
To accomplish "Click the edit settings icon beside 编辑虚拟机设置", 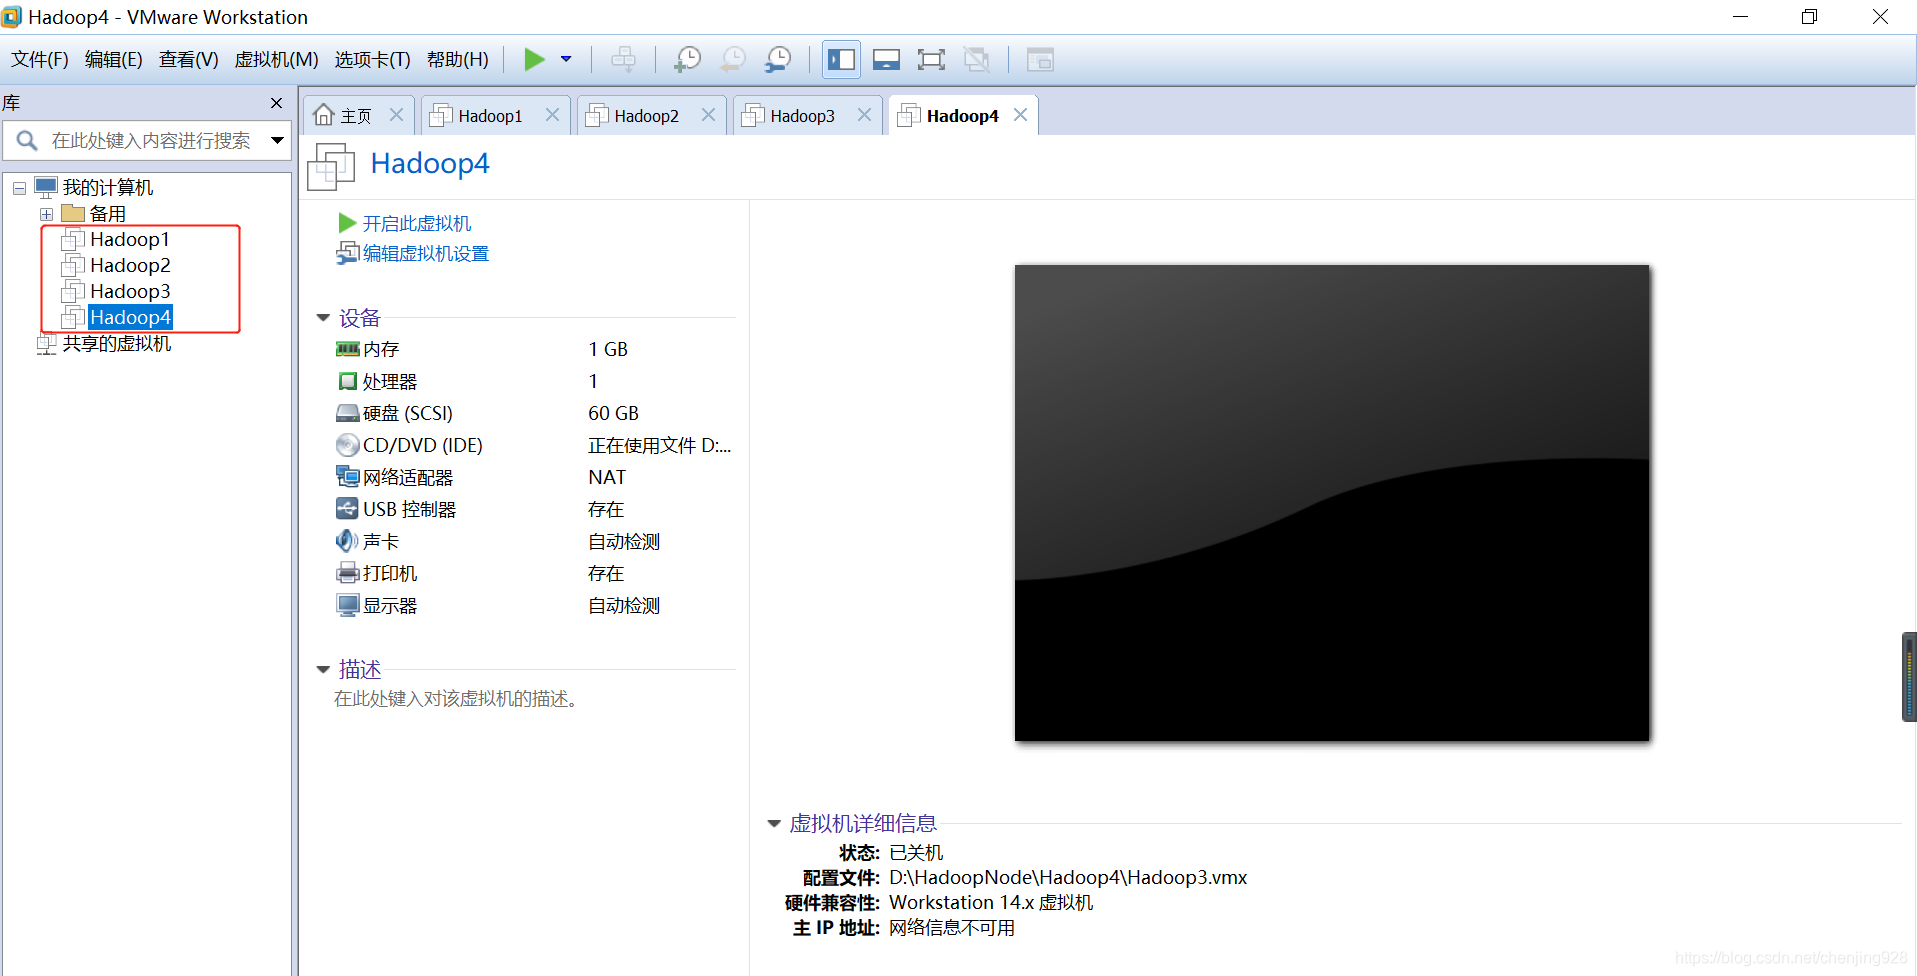I will [347, 253].
